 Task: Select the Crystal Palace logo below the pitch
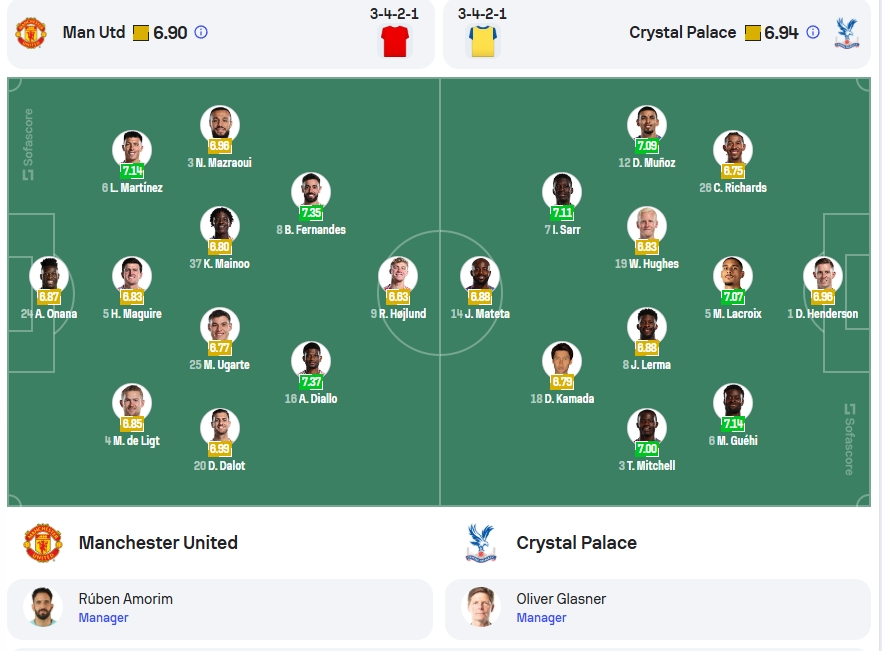[x=481, y=543]
